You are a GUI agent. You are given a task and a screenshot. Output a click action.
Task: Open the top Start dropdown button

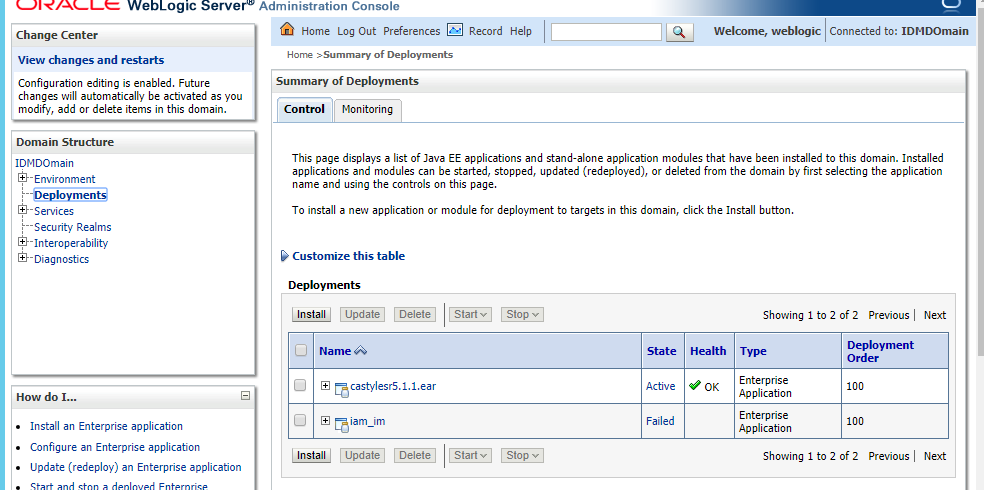(x=470, y=314)
